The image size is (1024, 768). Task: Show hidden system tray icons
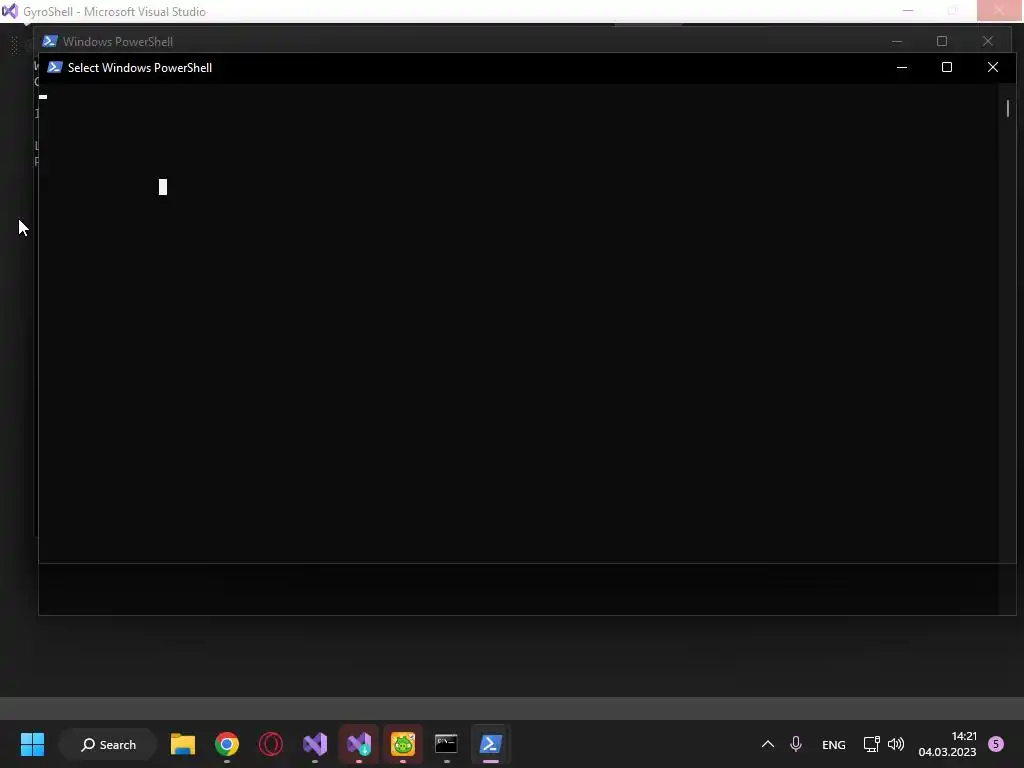[x=768, y=744]
